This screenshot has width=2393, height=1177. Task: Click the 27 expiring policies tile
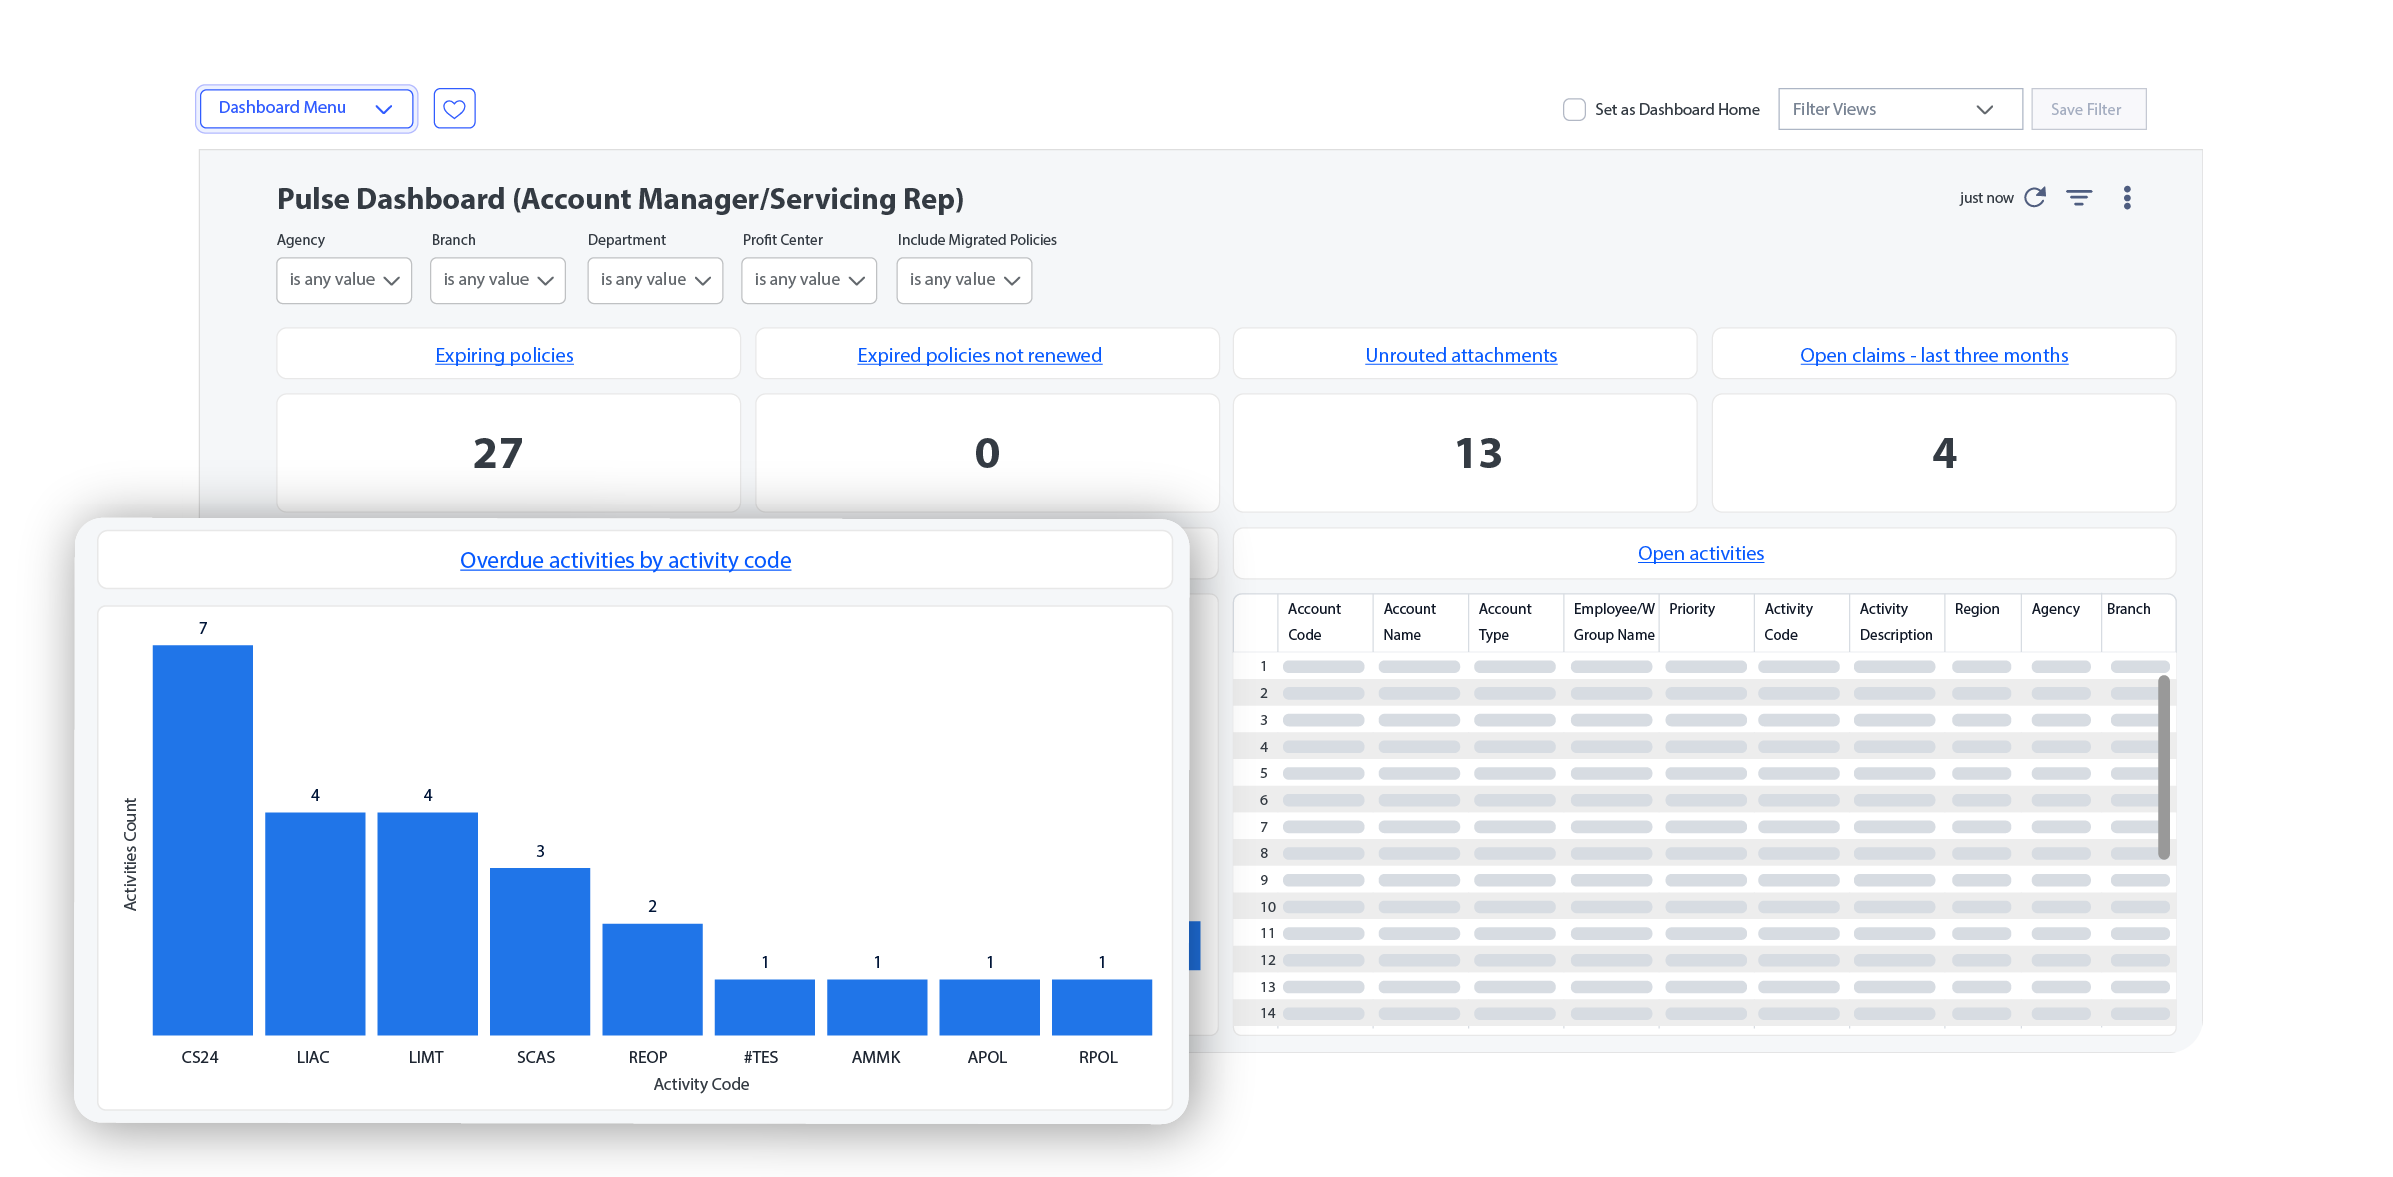pyautogui.click(x=508, y=453)
